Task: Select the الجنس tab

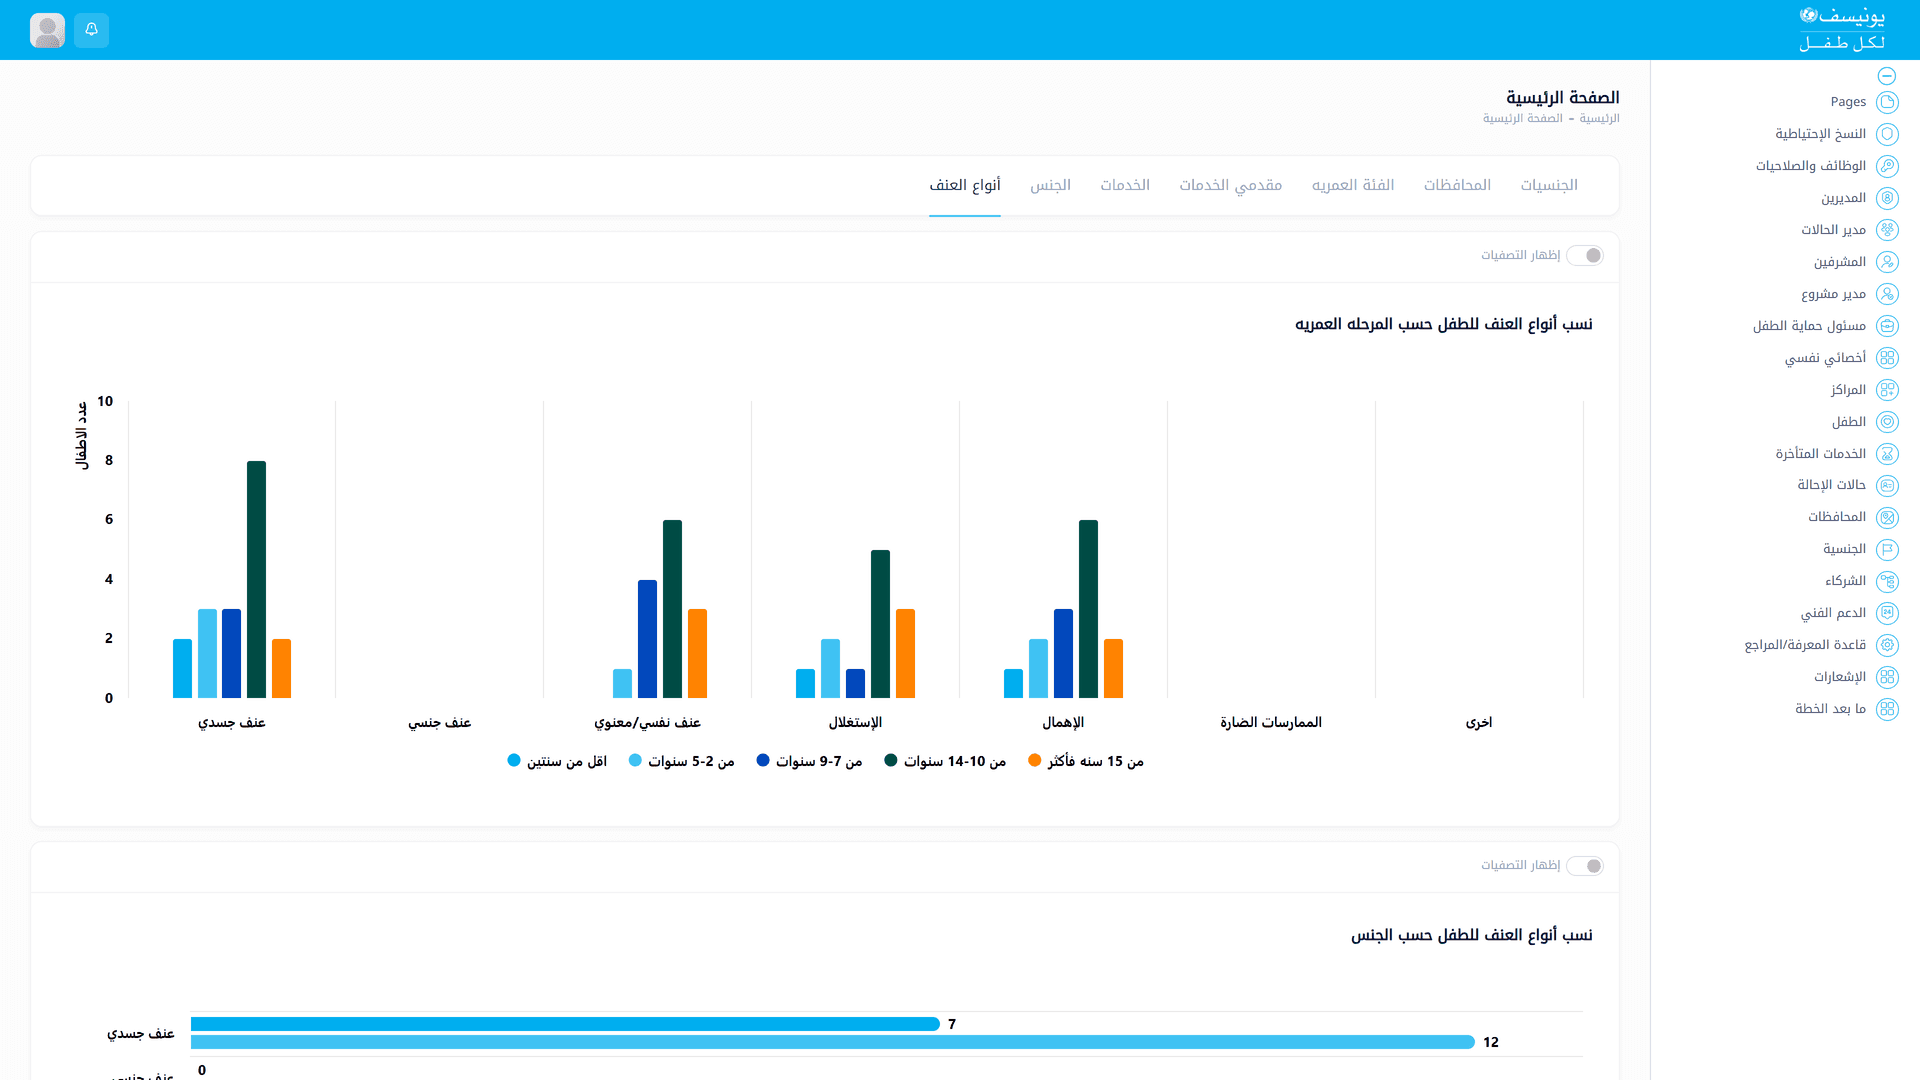Action: pyautogui.click(x=1050, y=185)
